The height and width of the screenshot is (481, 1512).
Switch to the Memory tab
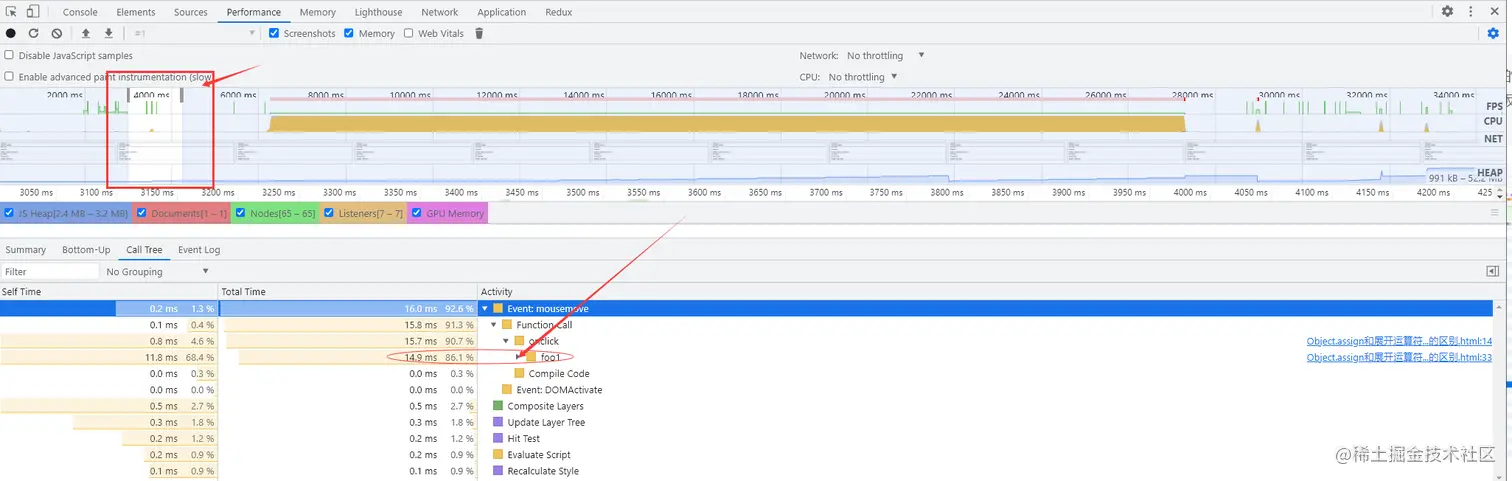point(318,12)
